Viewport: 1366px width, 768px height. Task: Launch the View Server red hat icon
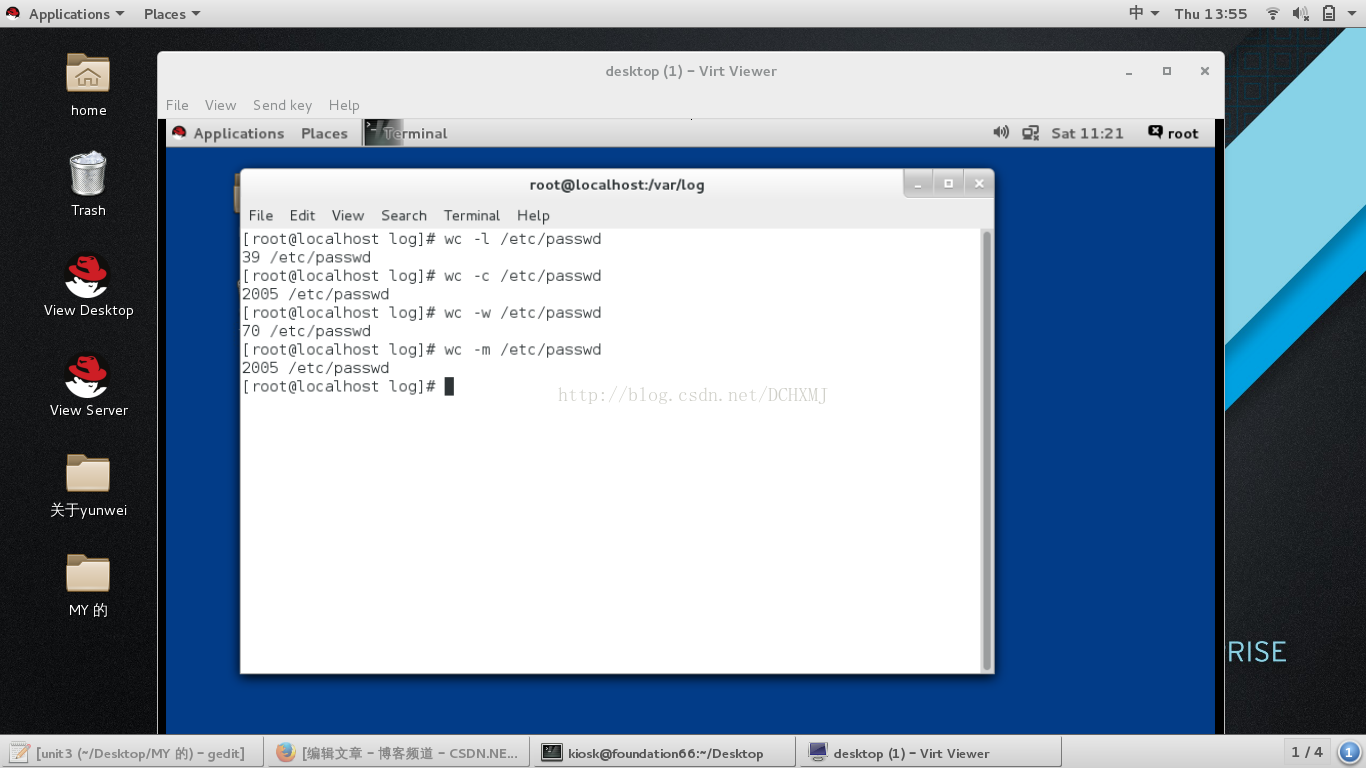87,375
